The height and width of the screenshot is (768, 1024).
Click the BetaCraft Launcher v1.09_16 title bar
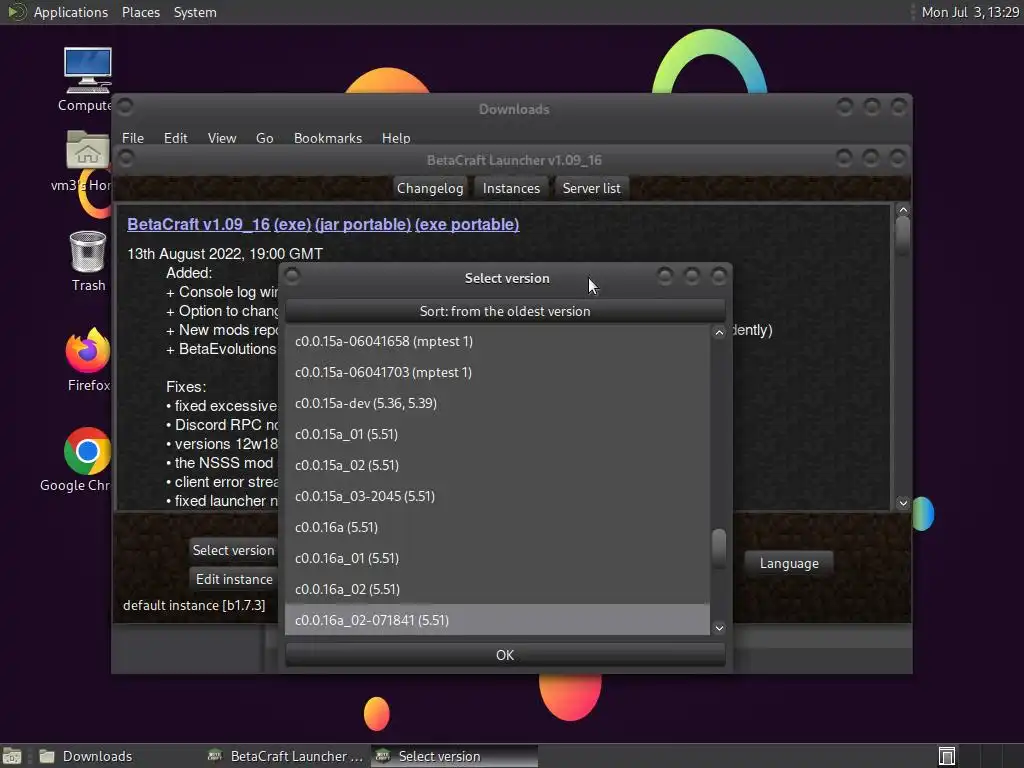click(514, 160)
